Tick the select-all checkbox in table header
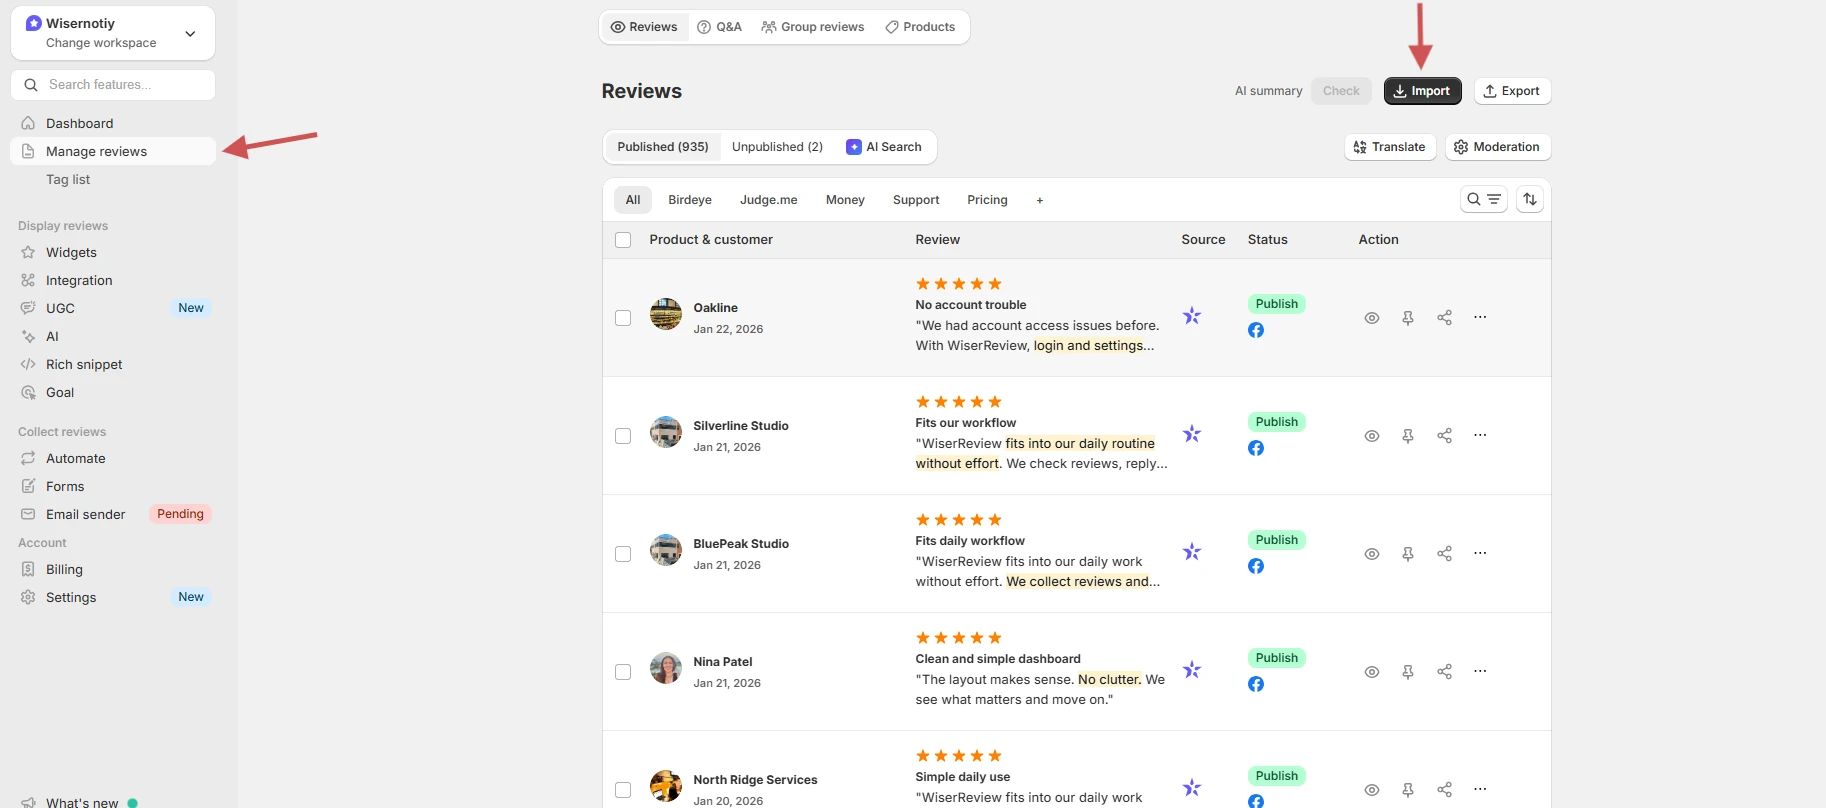Screen dimensions: 1826x808 pyautogui.click(x=623, y=240)
